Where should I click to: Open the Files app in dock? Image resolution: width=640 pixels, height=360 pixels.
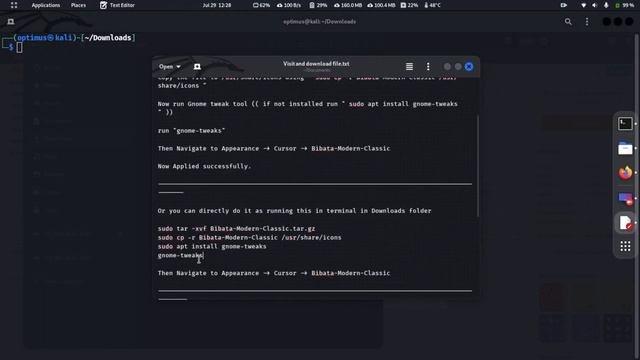(625, 149)
